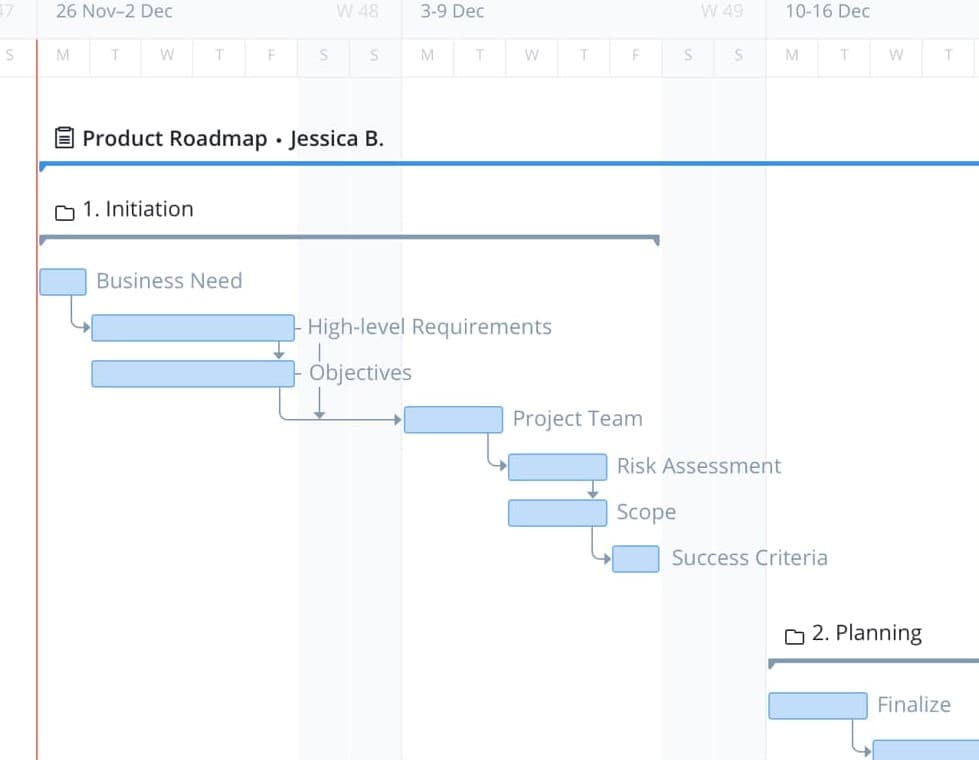Click the High-level Requirements label

(x=430, y=327)
